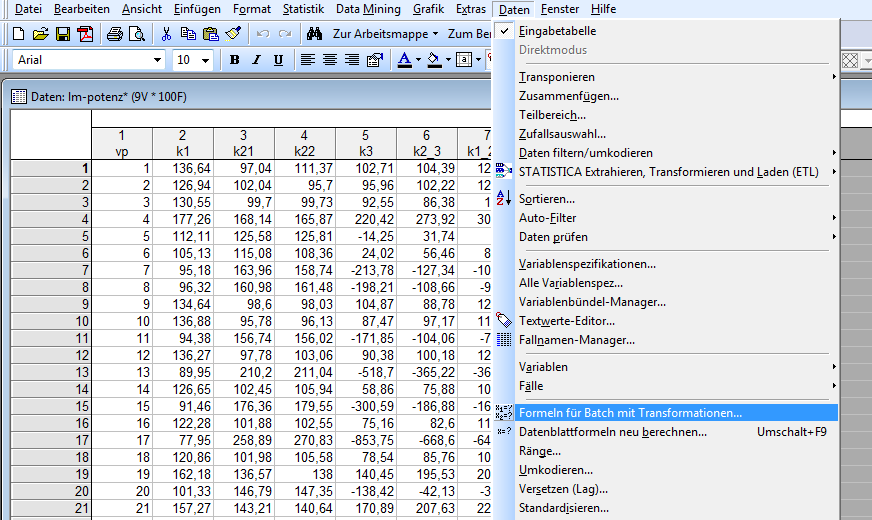Screen dimensions: 872x520
Task: Click the redo arrow icon
Action: tap(285, 34)
